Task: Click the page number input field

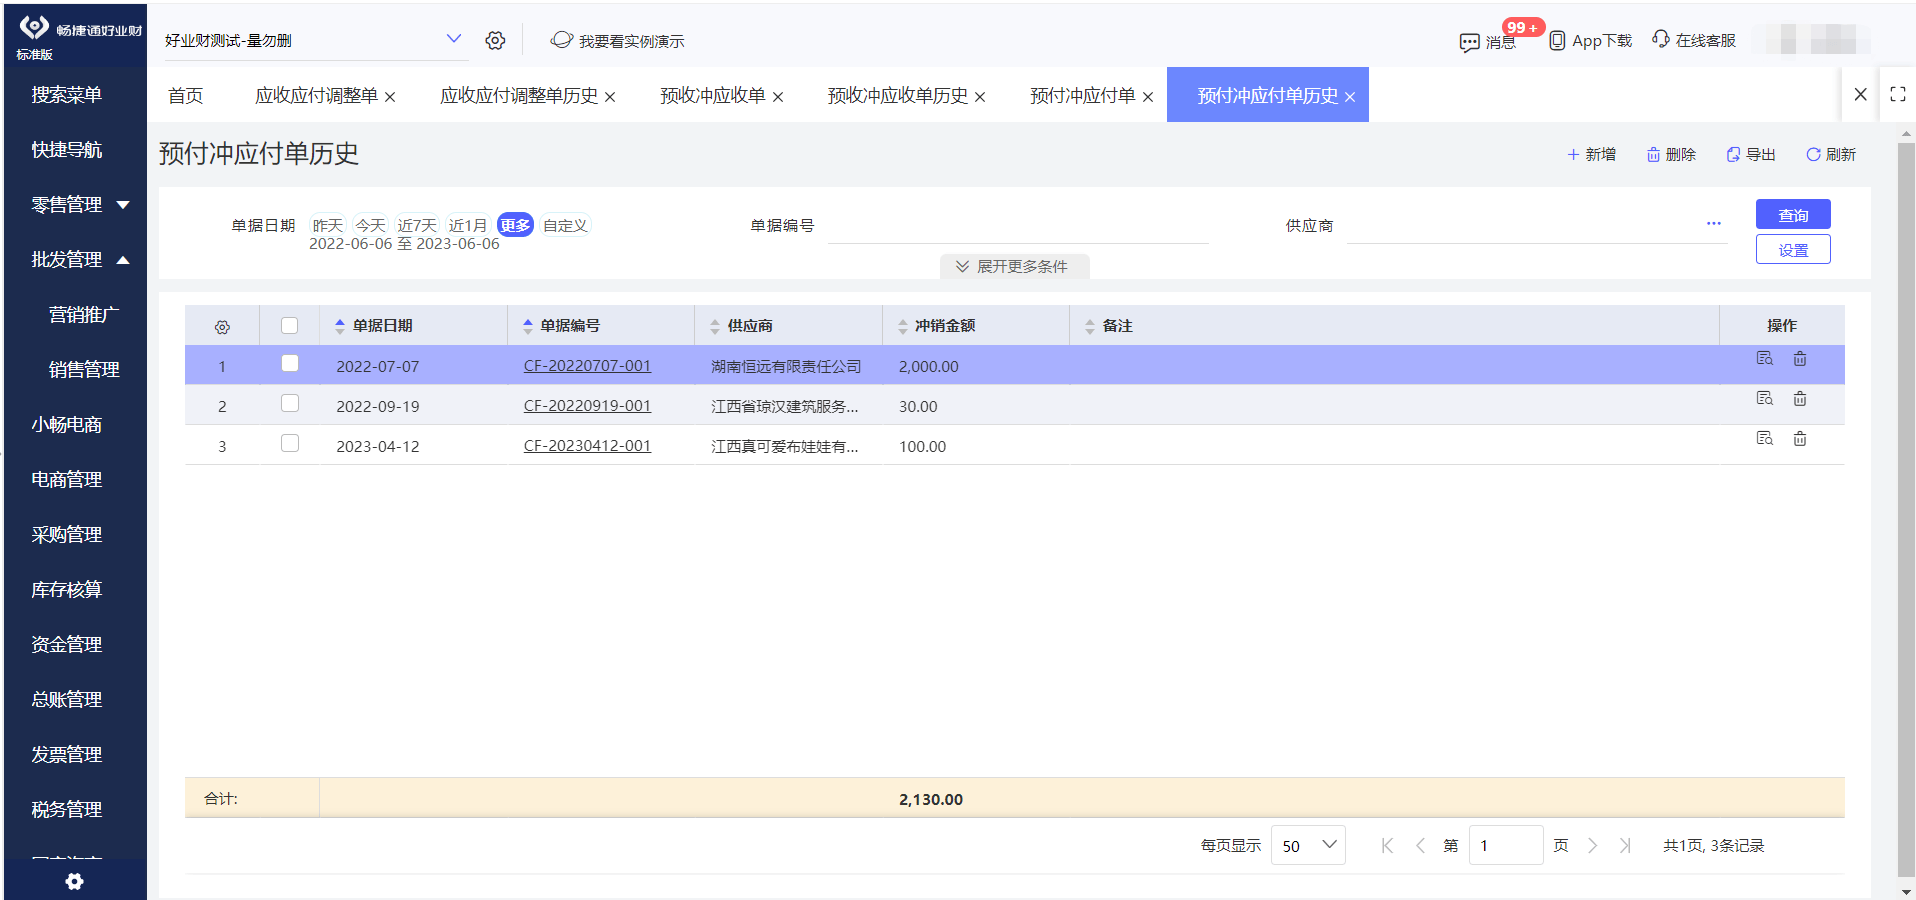Action: [1506, 845]
